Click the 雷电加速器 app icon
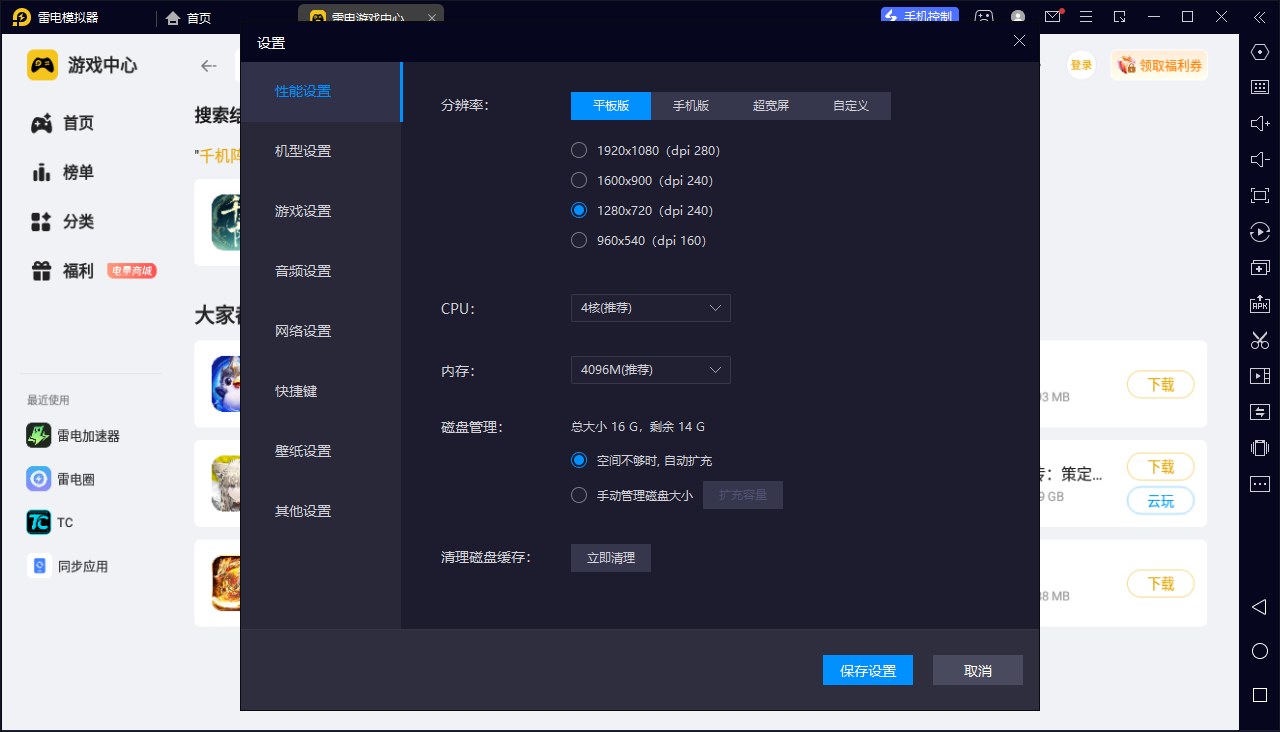The image size is (1280, 732). point(39,436)
